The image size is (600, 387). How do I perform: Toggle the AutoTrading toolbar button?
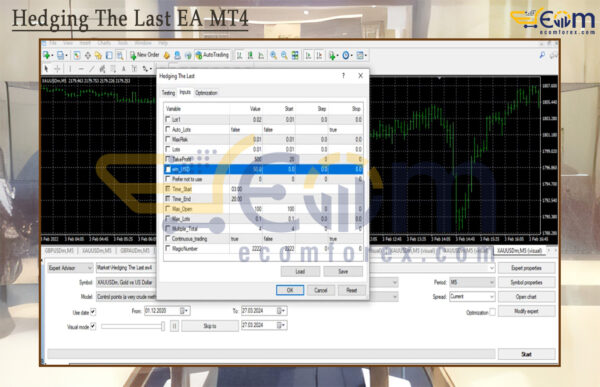coord(212,55)
